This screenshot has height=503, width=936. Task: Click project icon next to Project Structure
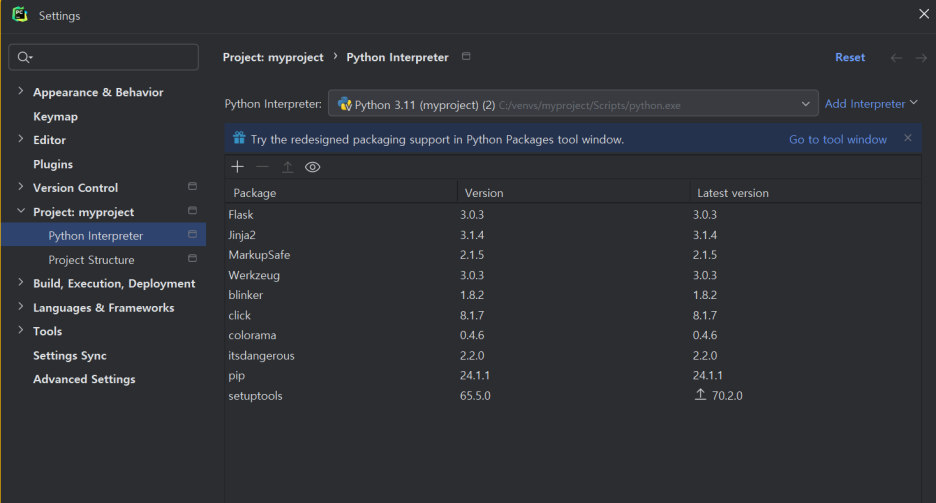click(x=192, y=258)
